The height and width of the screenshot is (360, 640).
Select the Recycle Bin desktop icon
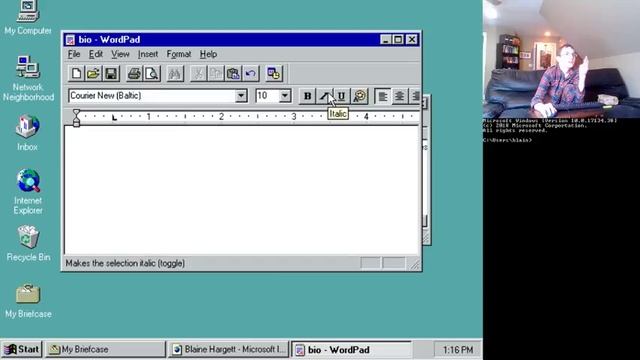click(28, 243)
